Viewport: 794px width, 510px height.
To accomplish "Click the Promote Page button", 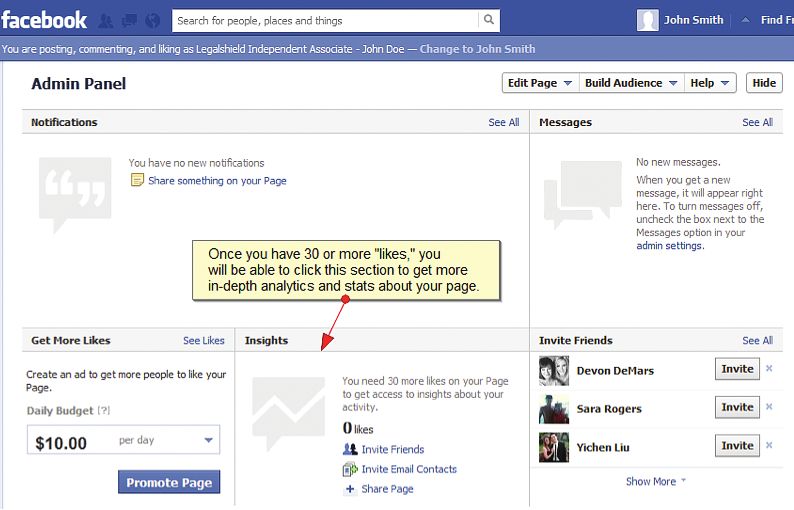I will 169,482.
